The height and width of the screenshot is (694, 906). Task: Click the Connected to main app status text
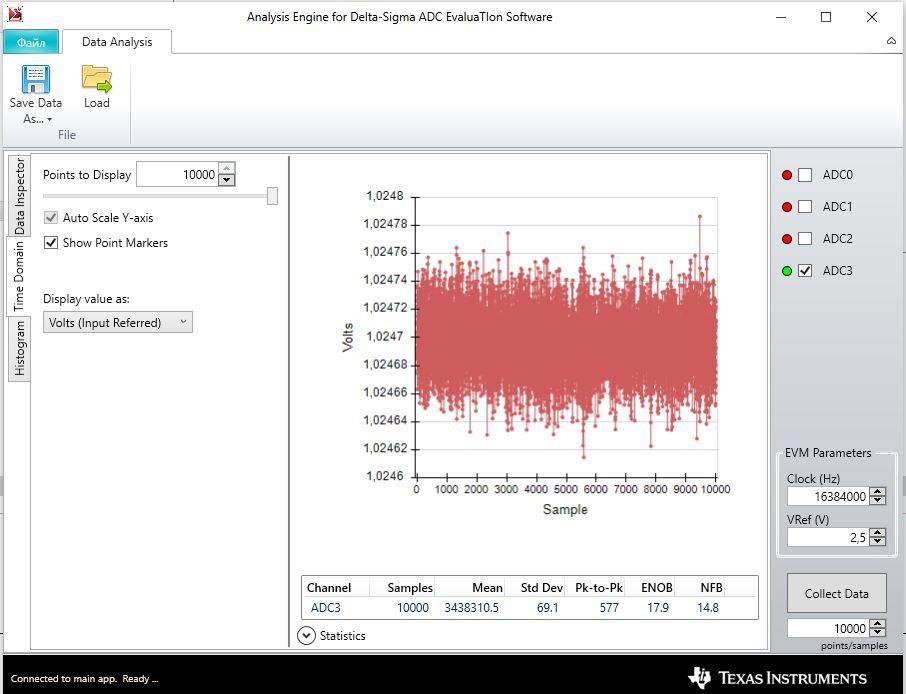pyautogui.click(x=84, y=678)
